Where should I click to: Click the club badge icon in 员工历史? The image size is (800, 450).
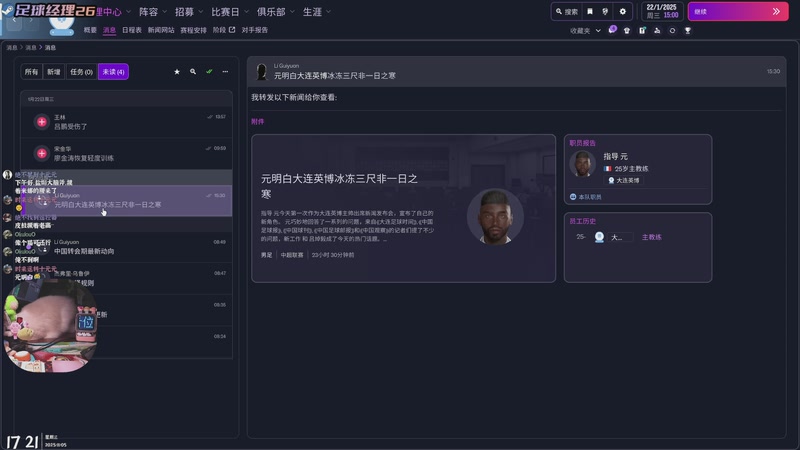click(x=599, y=237)
